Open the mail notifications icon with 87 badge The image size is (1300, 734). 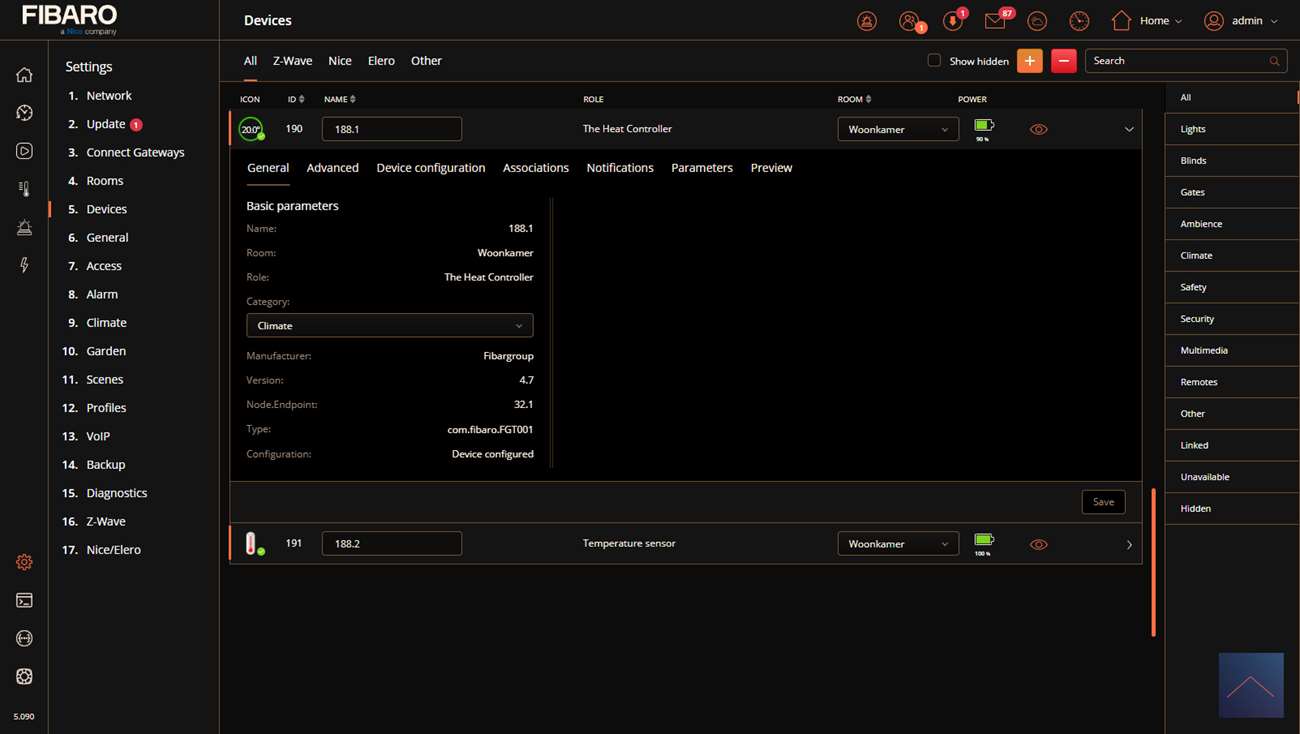point(995,21)
